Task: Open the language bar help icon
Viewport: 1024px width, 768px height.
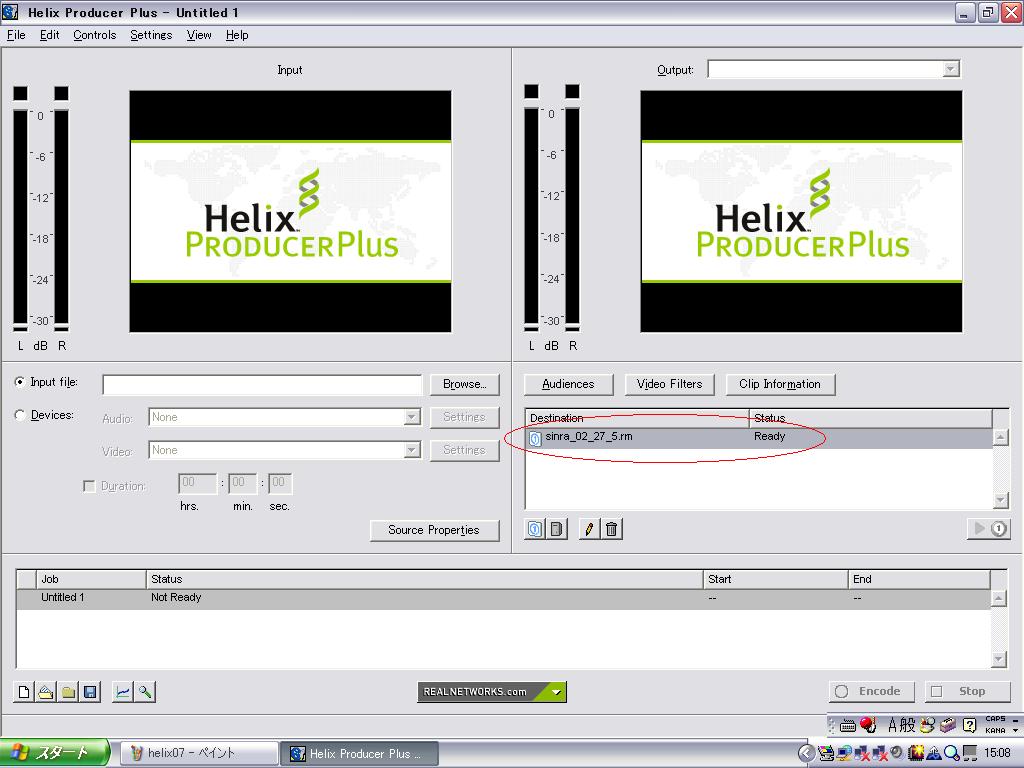Action: [x=970, y=725]
